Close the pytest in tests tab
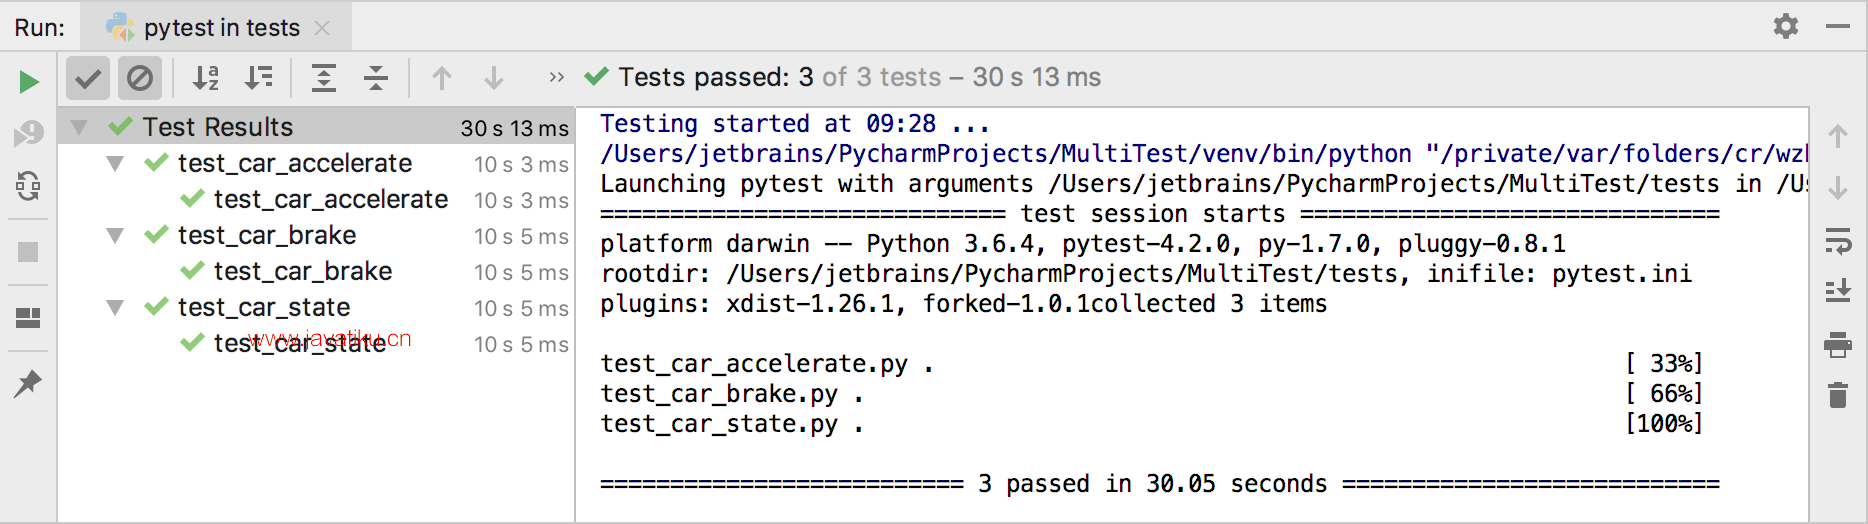The image size is (1868, 524). 322,28
